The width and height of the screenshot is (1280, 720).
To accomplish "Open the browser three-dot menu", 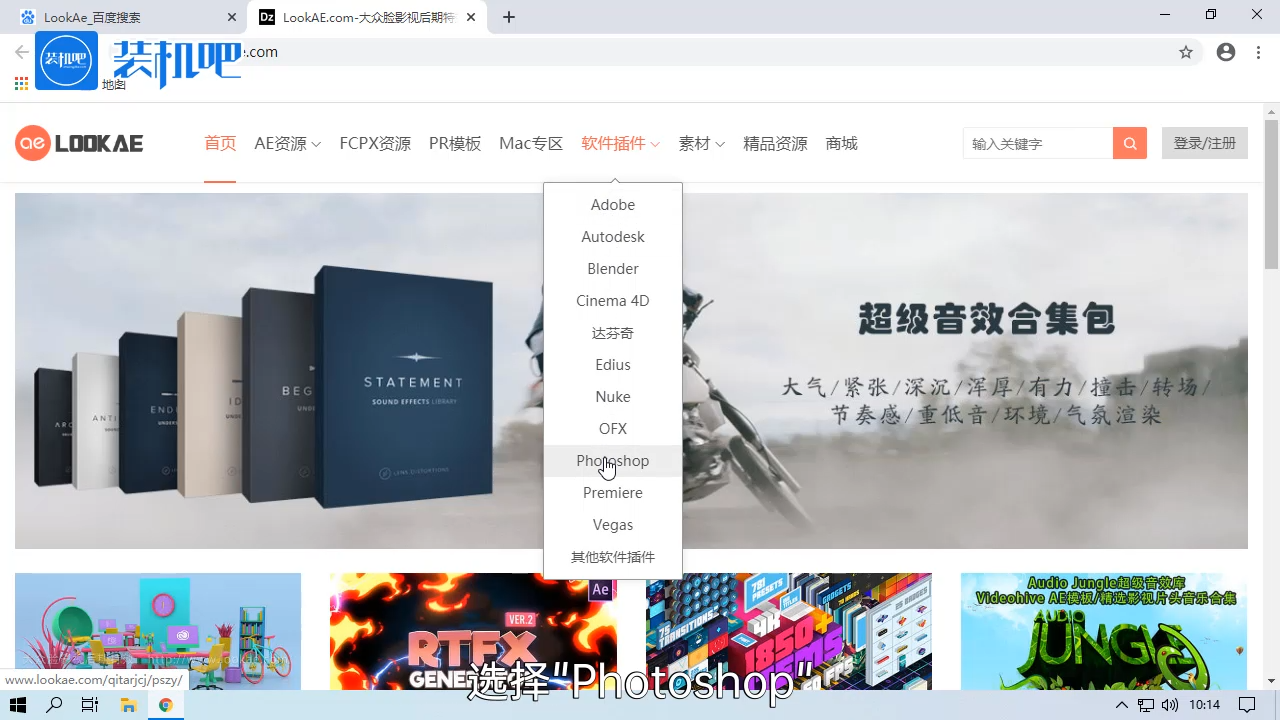I will (x=1257, y=52).
